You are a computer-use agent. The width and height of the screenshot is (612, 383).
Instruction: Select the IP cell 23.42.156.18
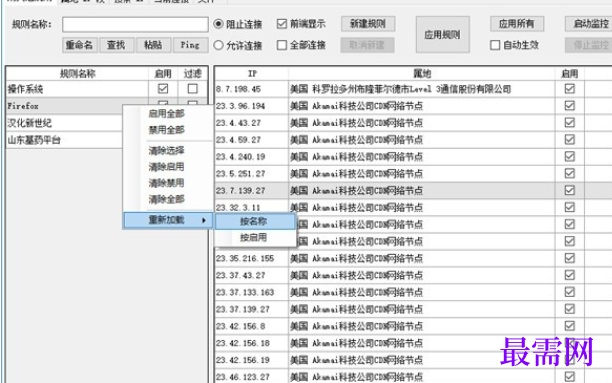pos(252,343)
